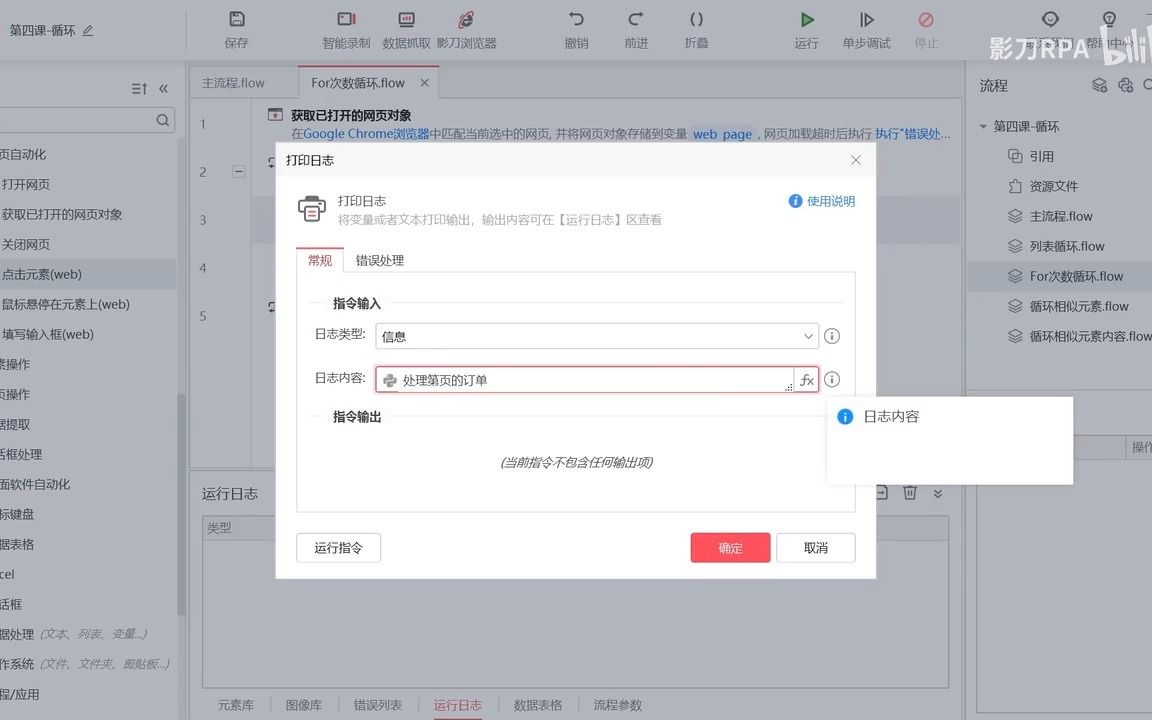
Task: Click the 日志内容 input field
Action: click(x=590, y=379)
